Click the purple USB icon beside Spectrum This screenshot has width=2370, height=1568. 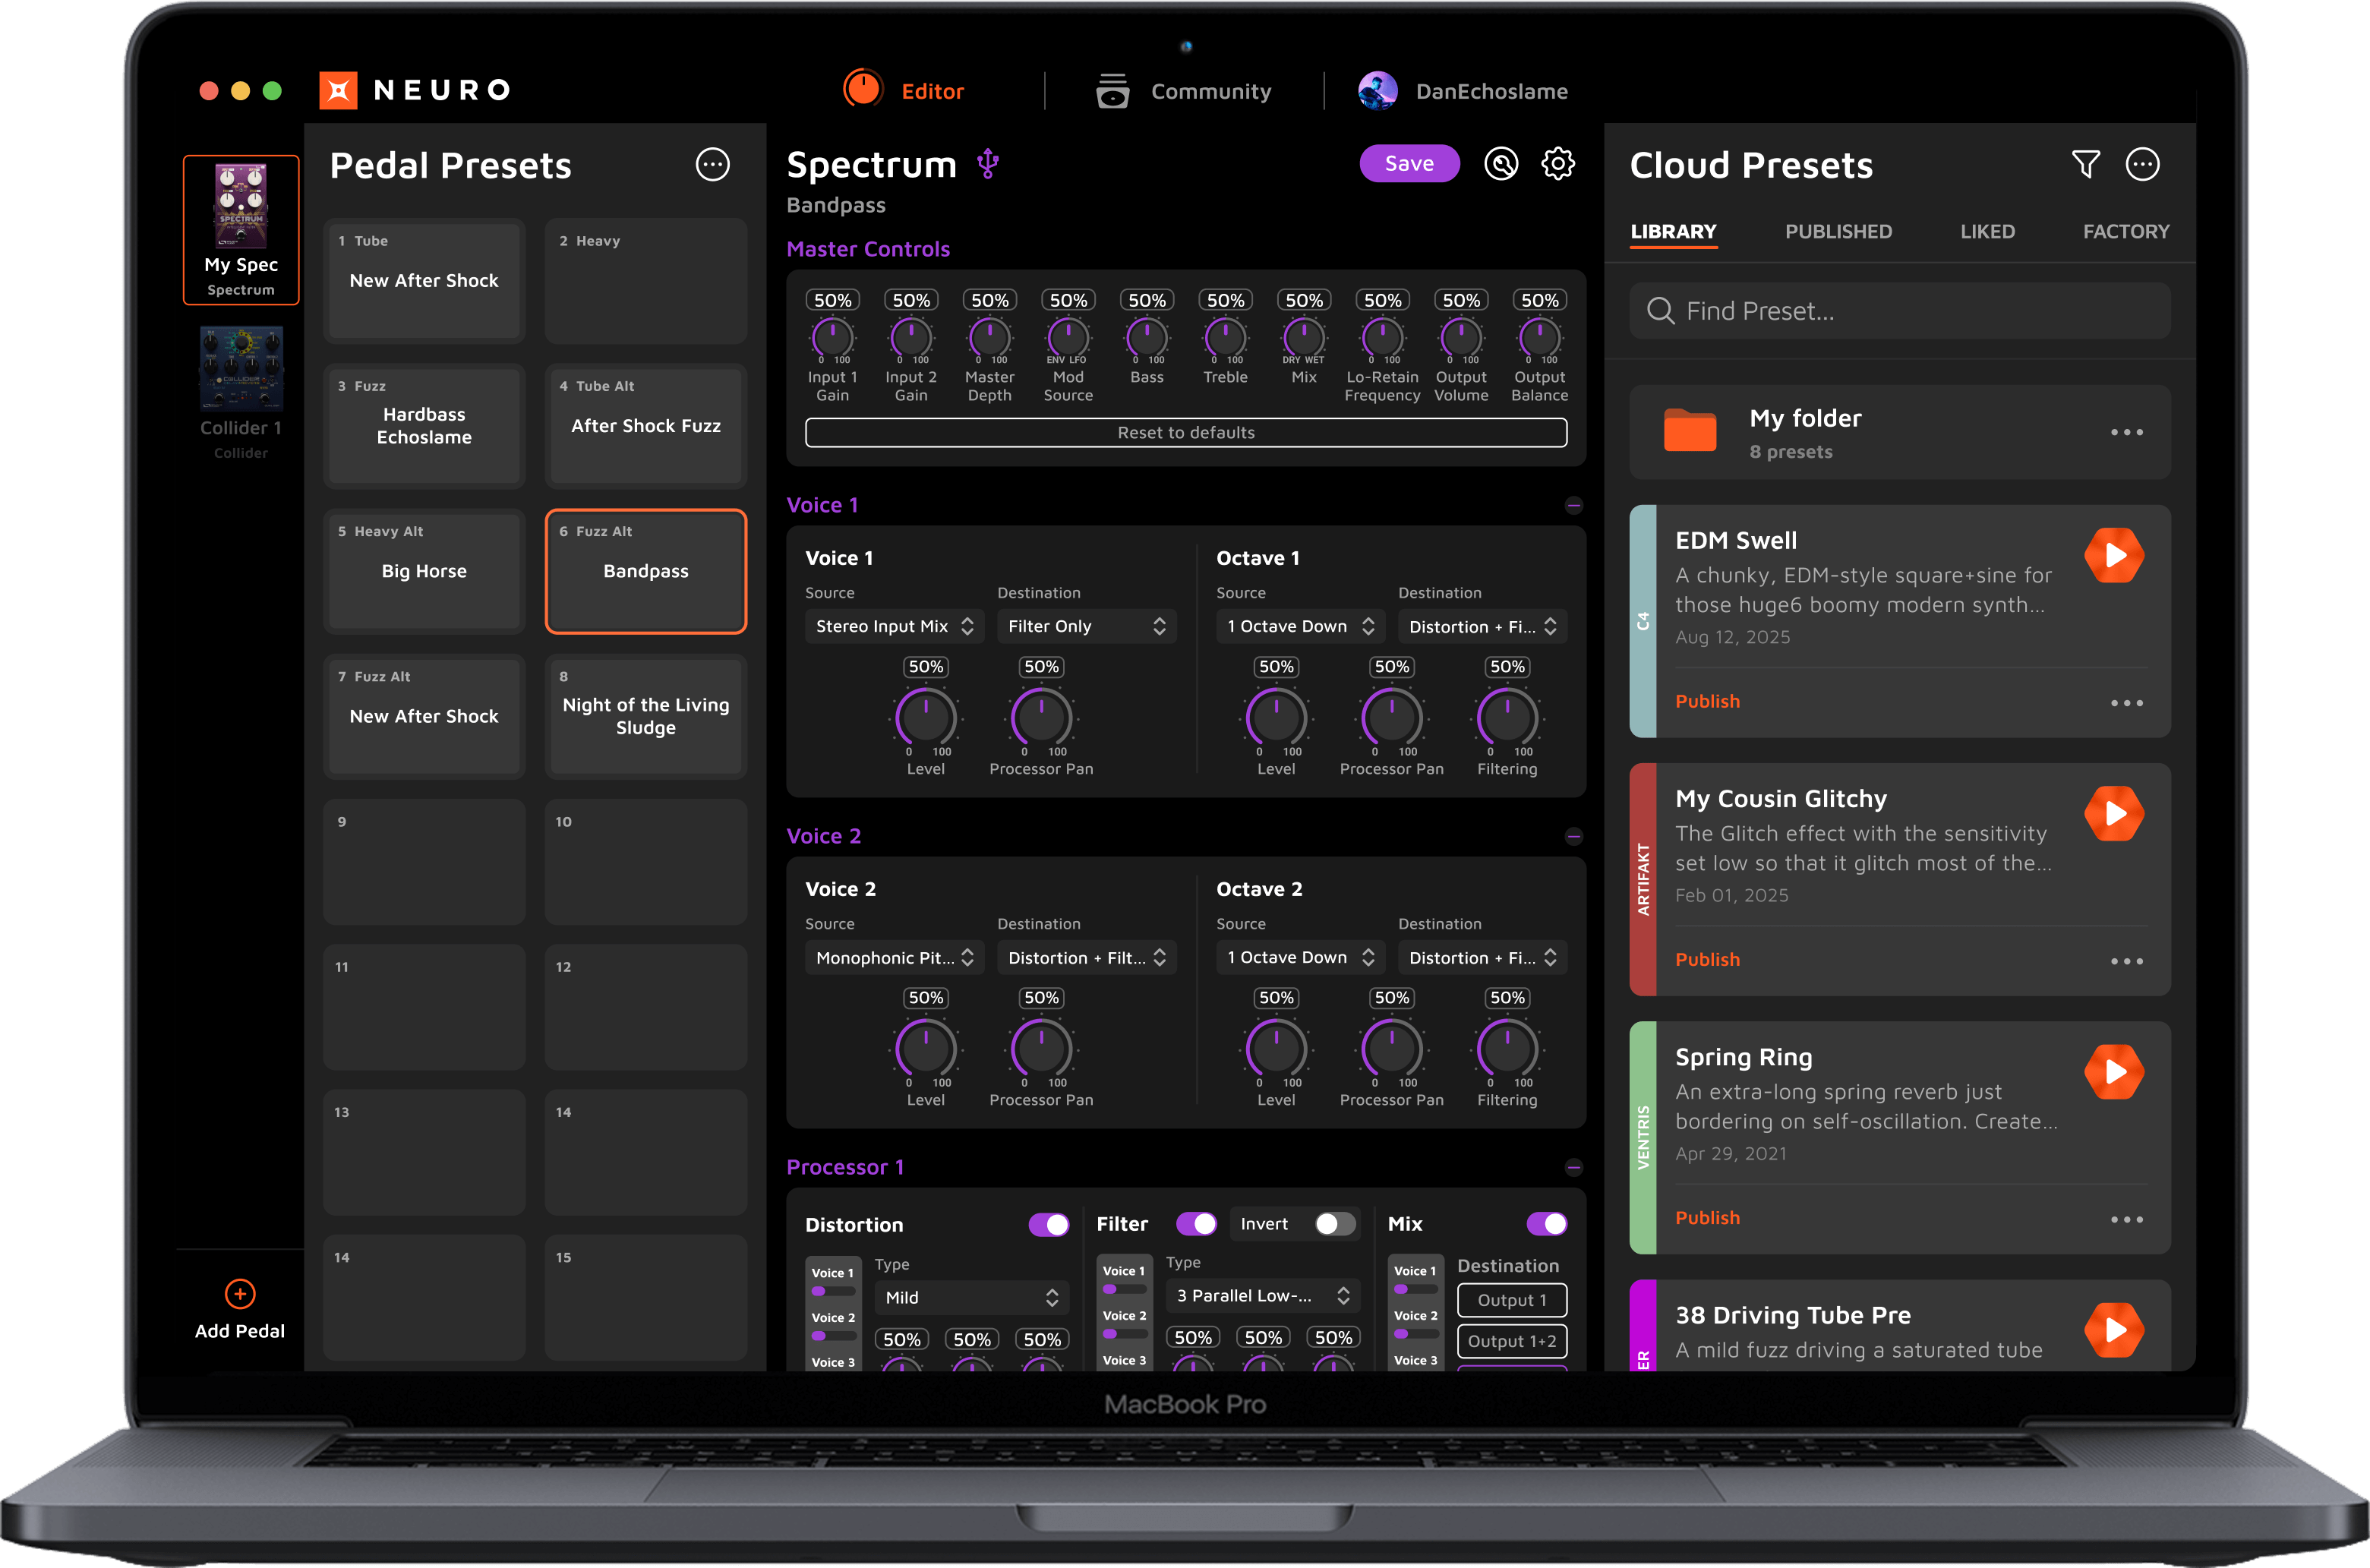coord(988,164)
